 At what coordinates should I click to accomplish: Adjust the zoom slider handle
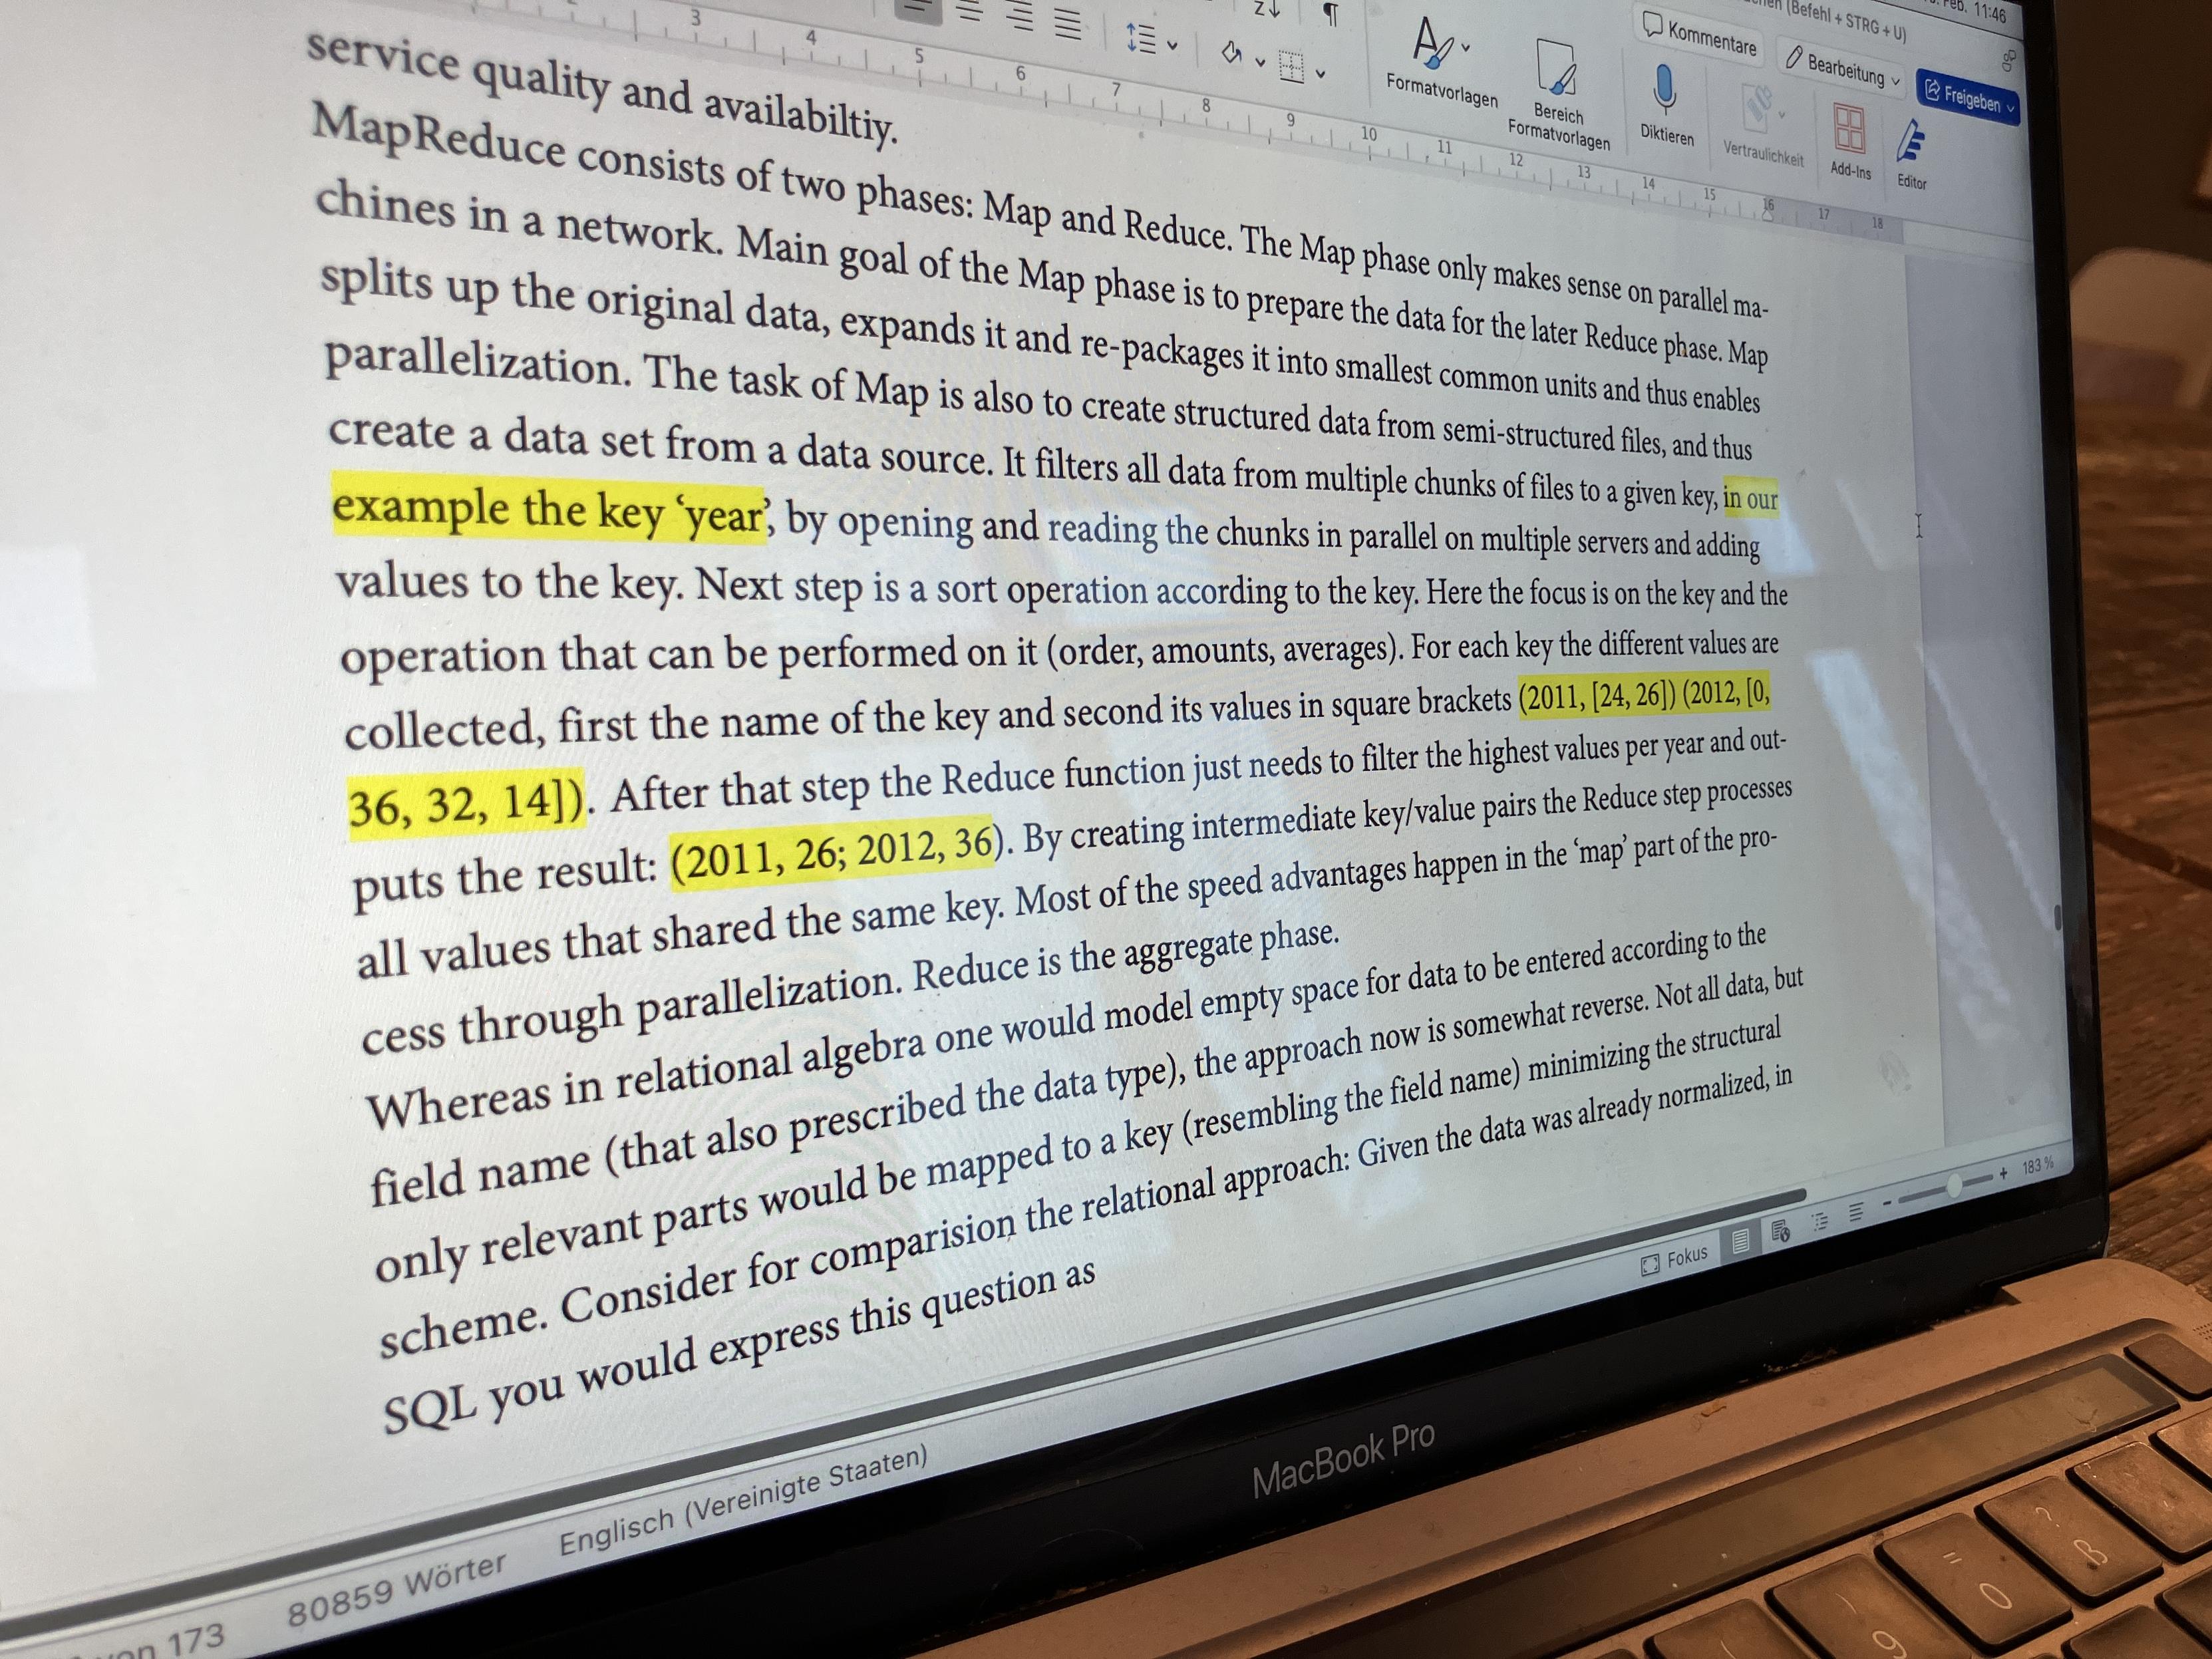tap(1954, 1186)
